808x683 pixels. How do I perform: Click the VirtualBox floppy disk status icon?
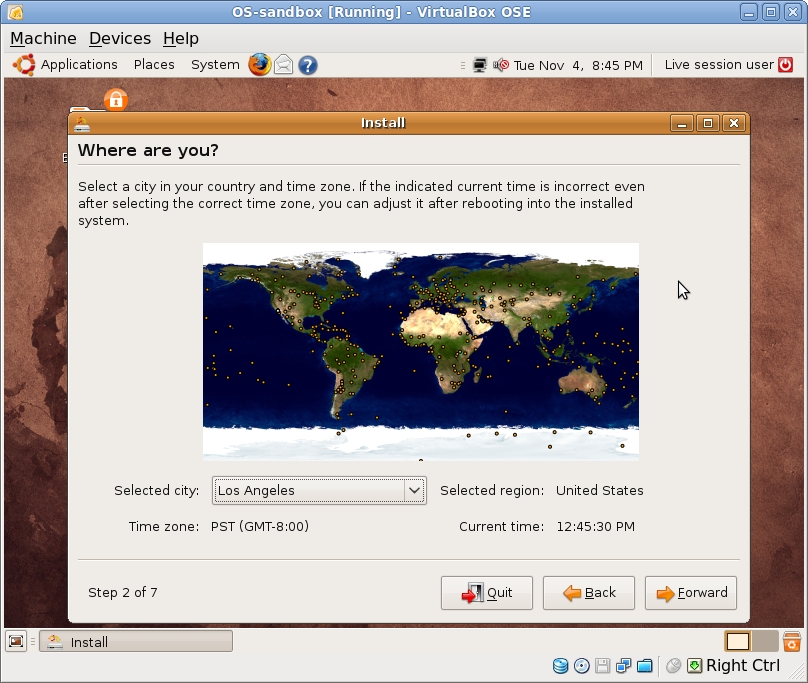coord(602,666)
